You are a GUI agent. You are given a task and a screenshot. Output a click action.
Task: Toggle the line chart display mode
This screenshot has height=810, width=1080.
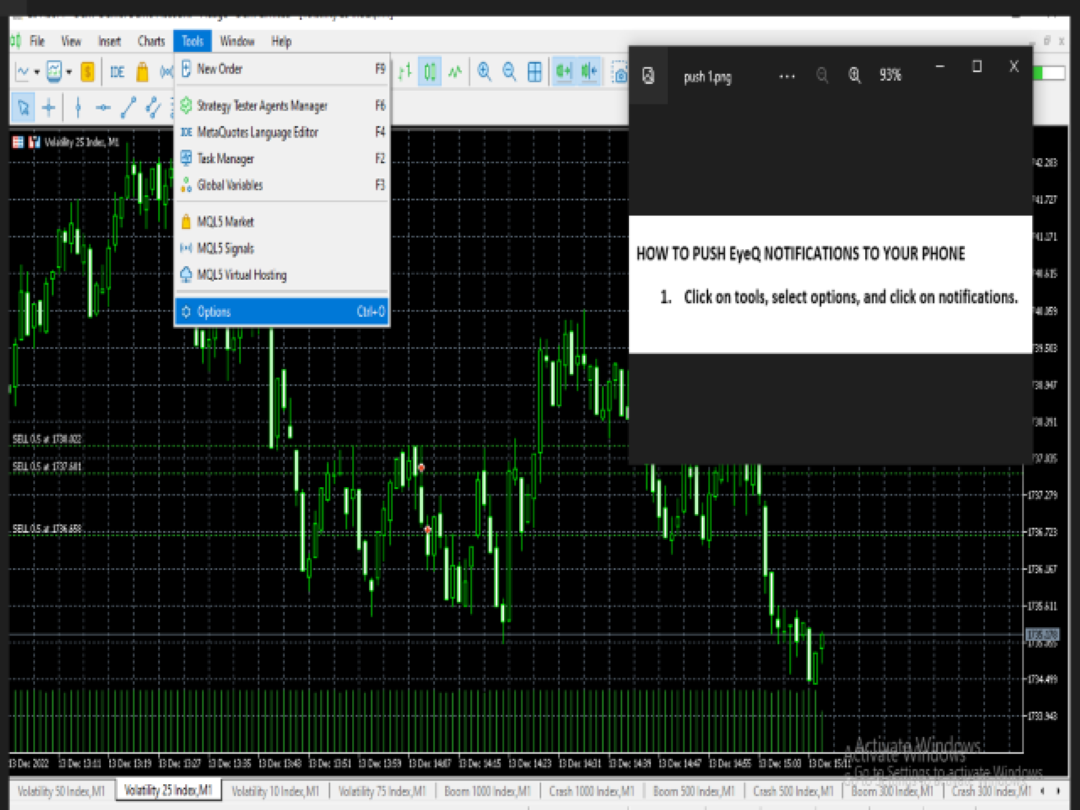click(455, 71)
